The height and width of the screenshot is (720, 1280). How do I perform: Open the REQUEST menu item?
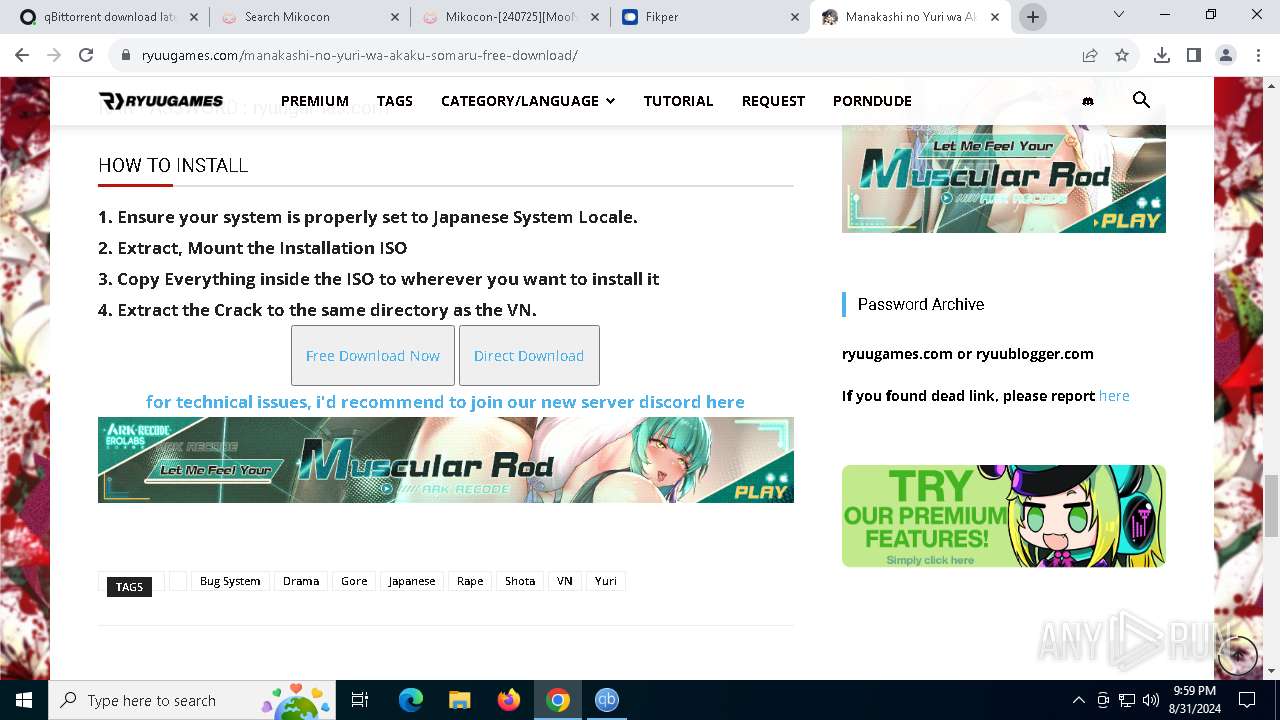(773, 101)
